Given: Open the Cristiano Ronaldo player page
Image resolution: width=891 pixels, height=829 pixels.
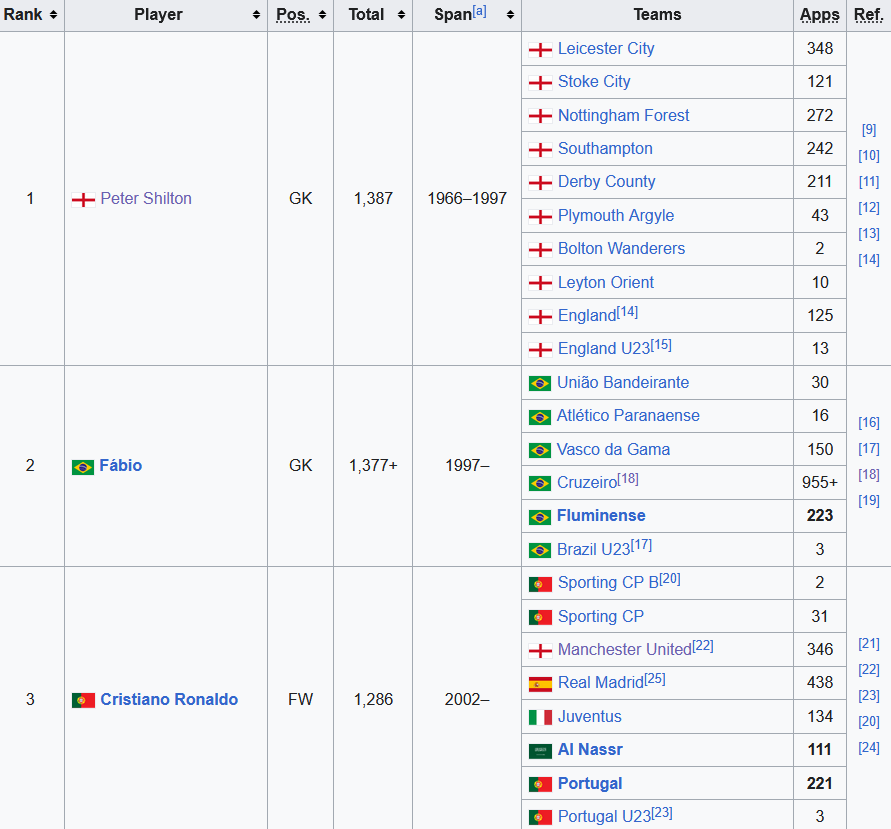Looking at the screenshot, I should [x=169, y=699].
